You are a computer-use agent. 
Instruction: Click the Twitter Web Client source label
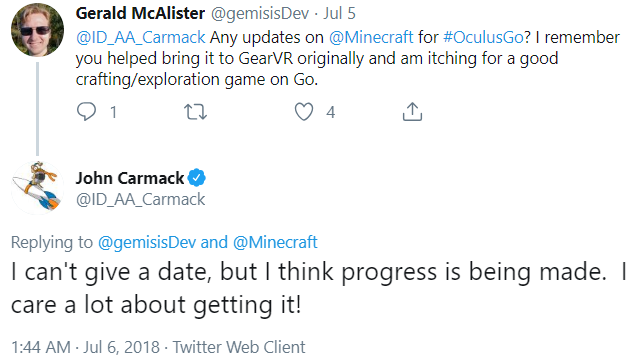pos(239,347)
